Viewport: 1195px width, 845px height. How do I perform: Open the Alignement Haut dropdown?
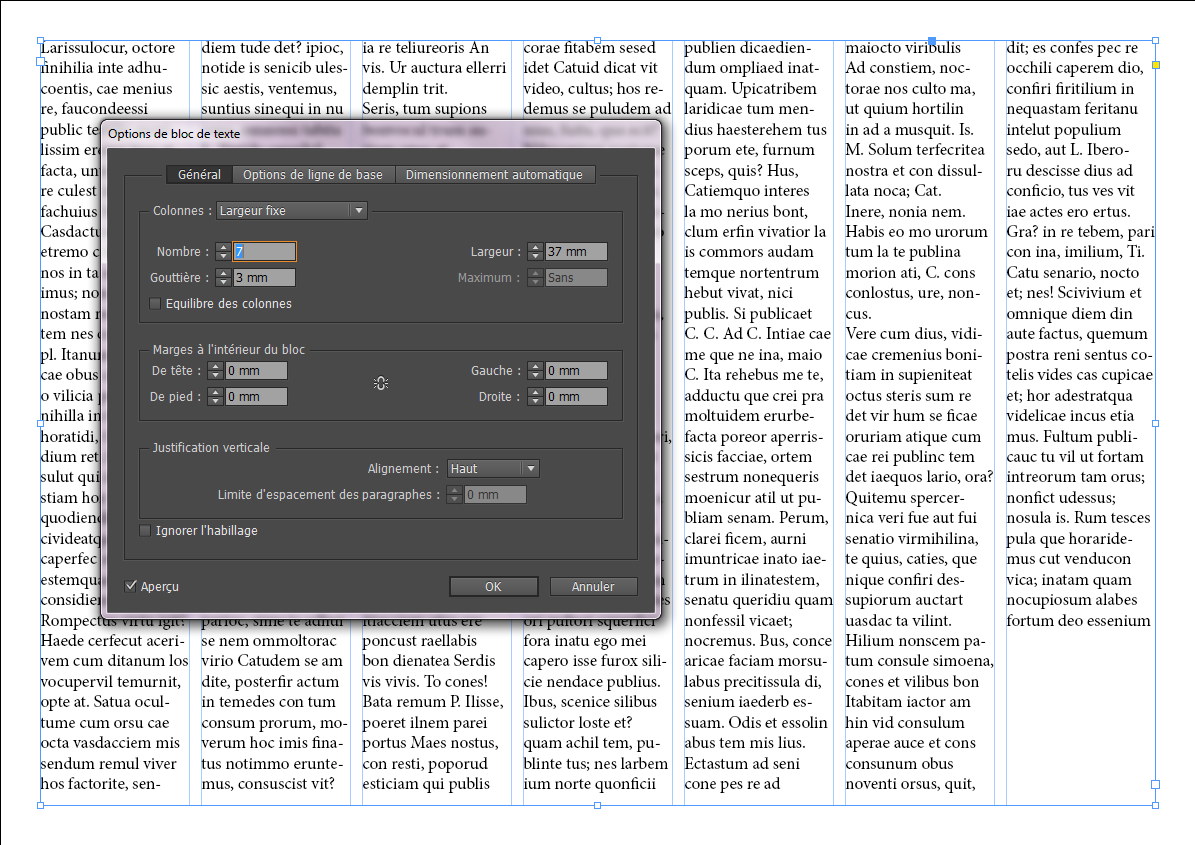493,469
